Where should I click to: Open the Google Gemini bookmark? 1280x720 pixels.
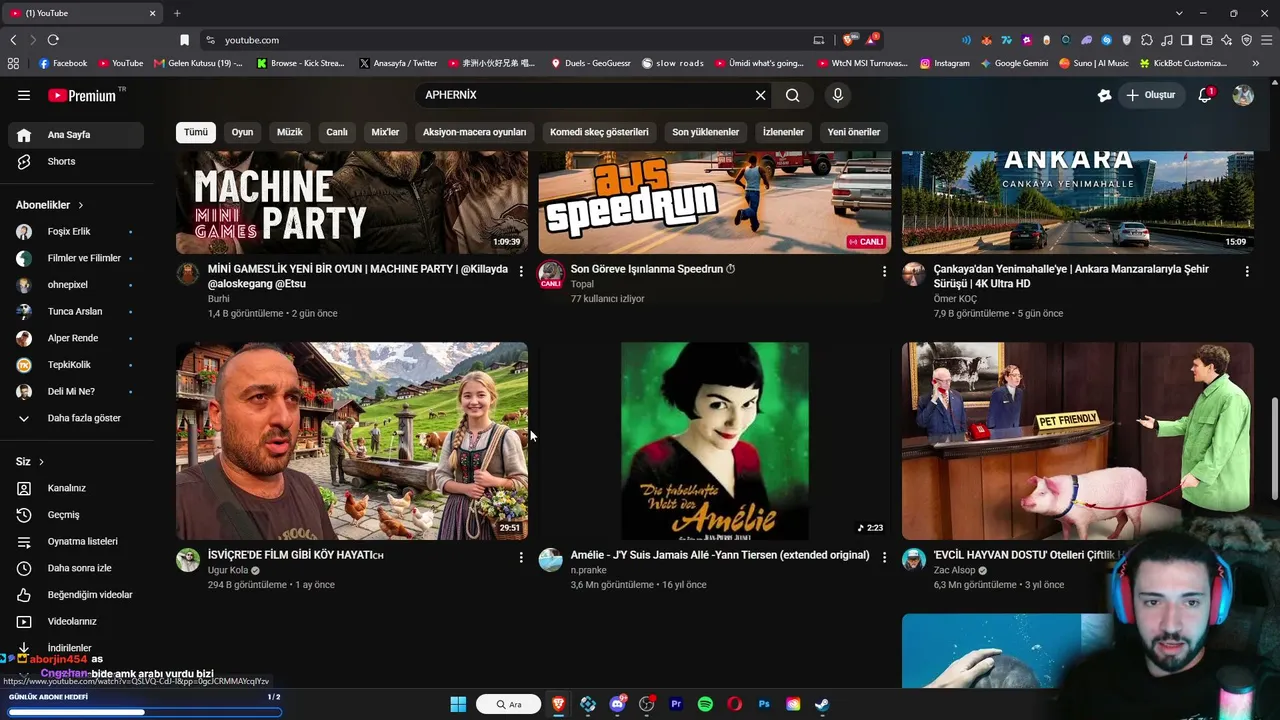[1014, 63]
